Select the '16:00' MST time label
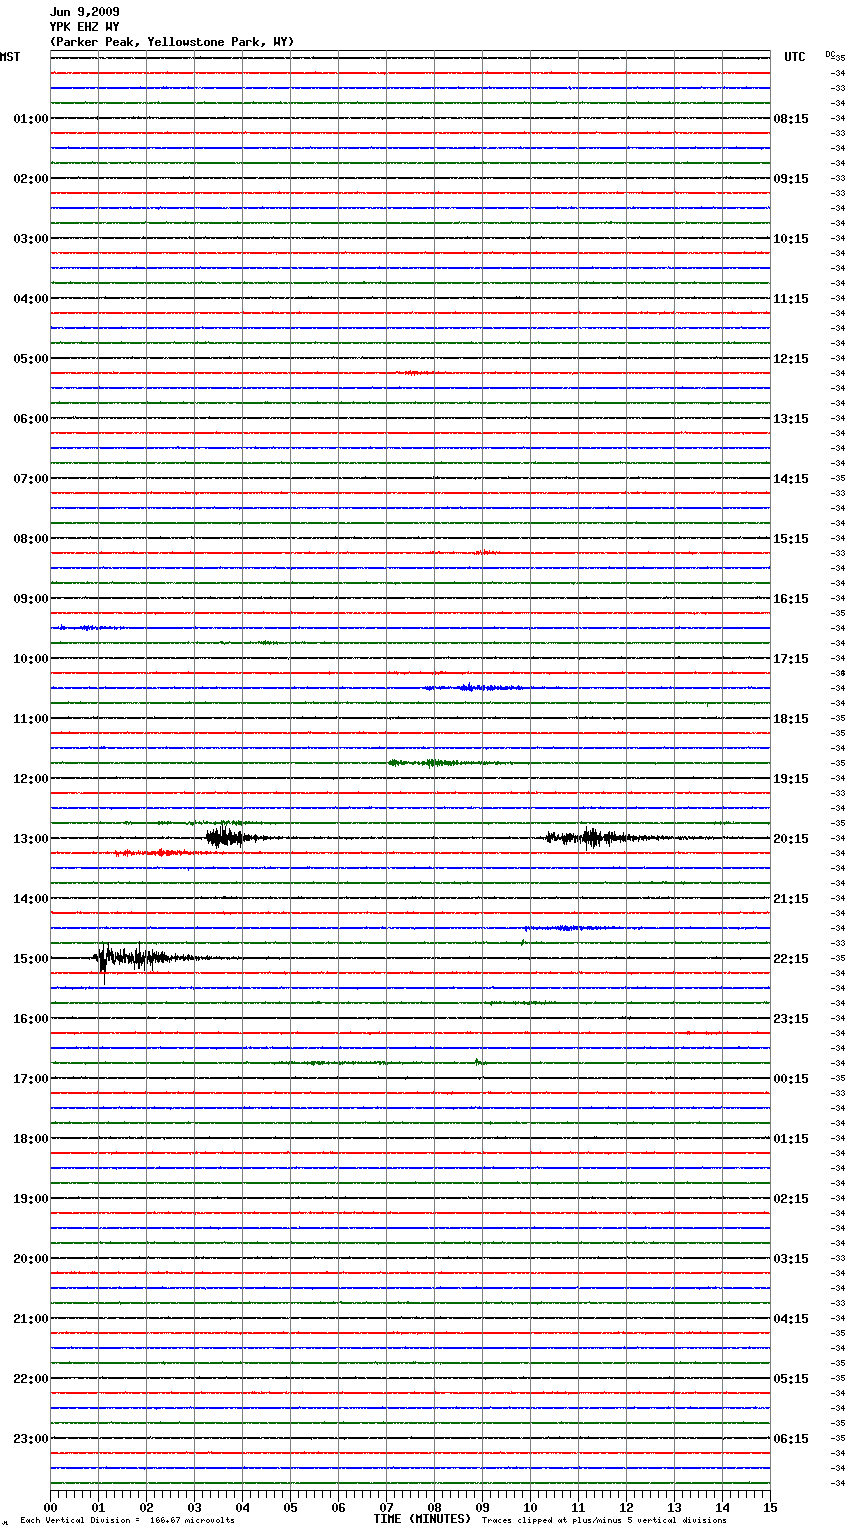This screenshot has width=850, height=1534. [31, 1019]
